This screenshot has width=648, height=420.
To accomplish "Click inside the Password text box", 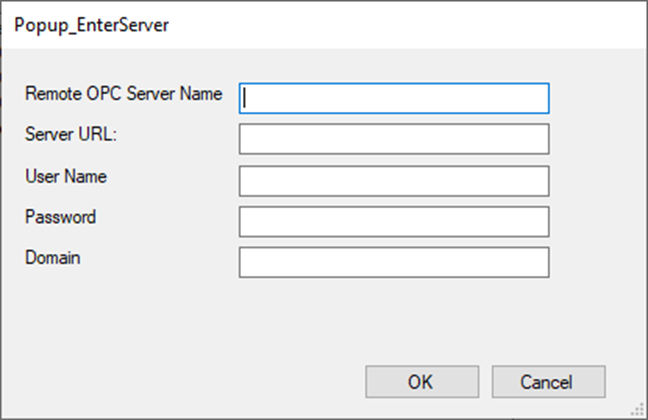I will click(x=394, y=222).
